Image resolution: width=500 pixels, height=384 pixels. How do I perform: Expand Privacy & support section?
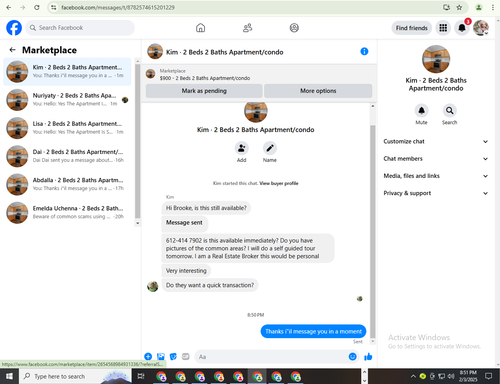[x=436, y=193]
